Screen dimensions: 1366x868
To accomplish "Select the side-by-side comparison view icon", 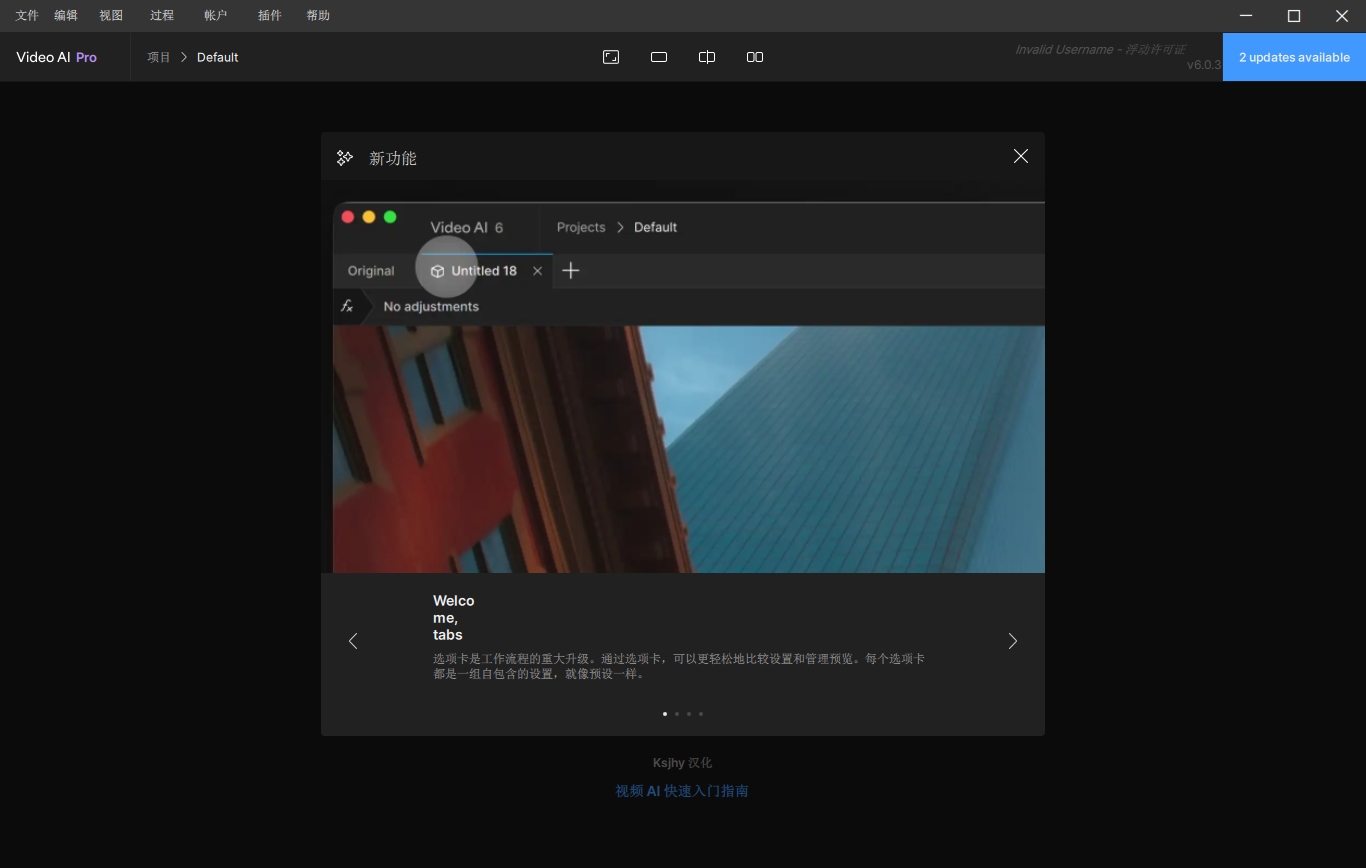I will point(755,57).
